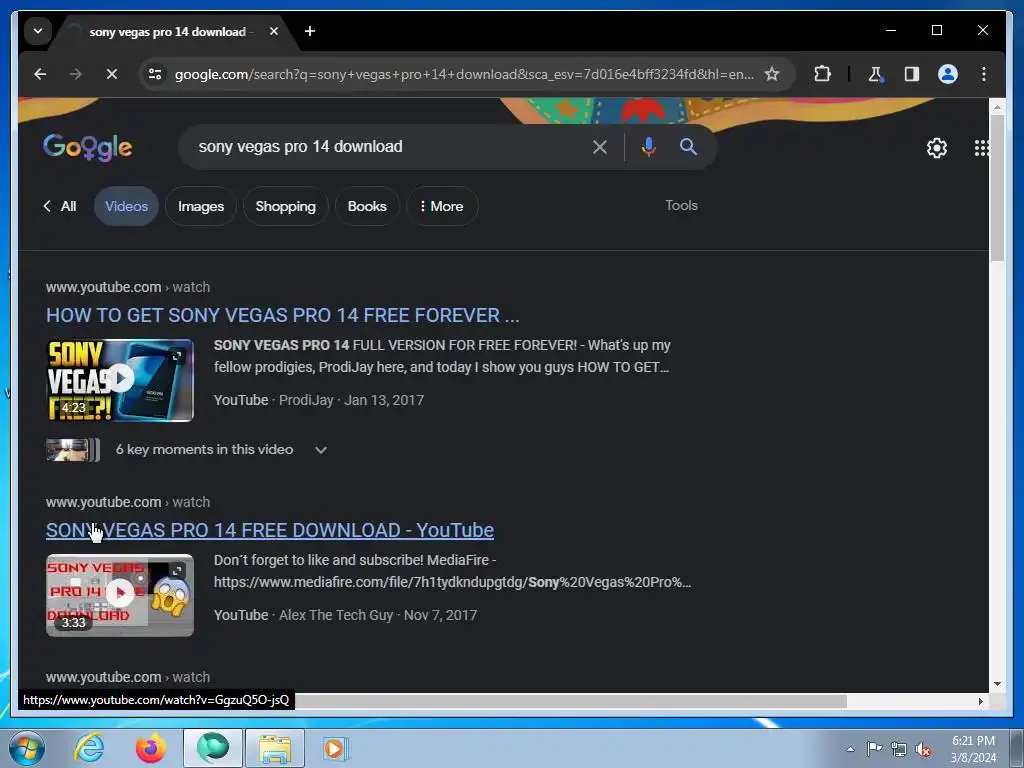Select the active browser taskbar button
Image resolution: width=1024 pixels, height=768 pixels.
click(213, 748)
